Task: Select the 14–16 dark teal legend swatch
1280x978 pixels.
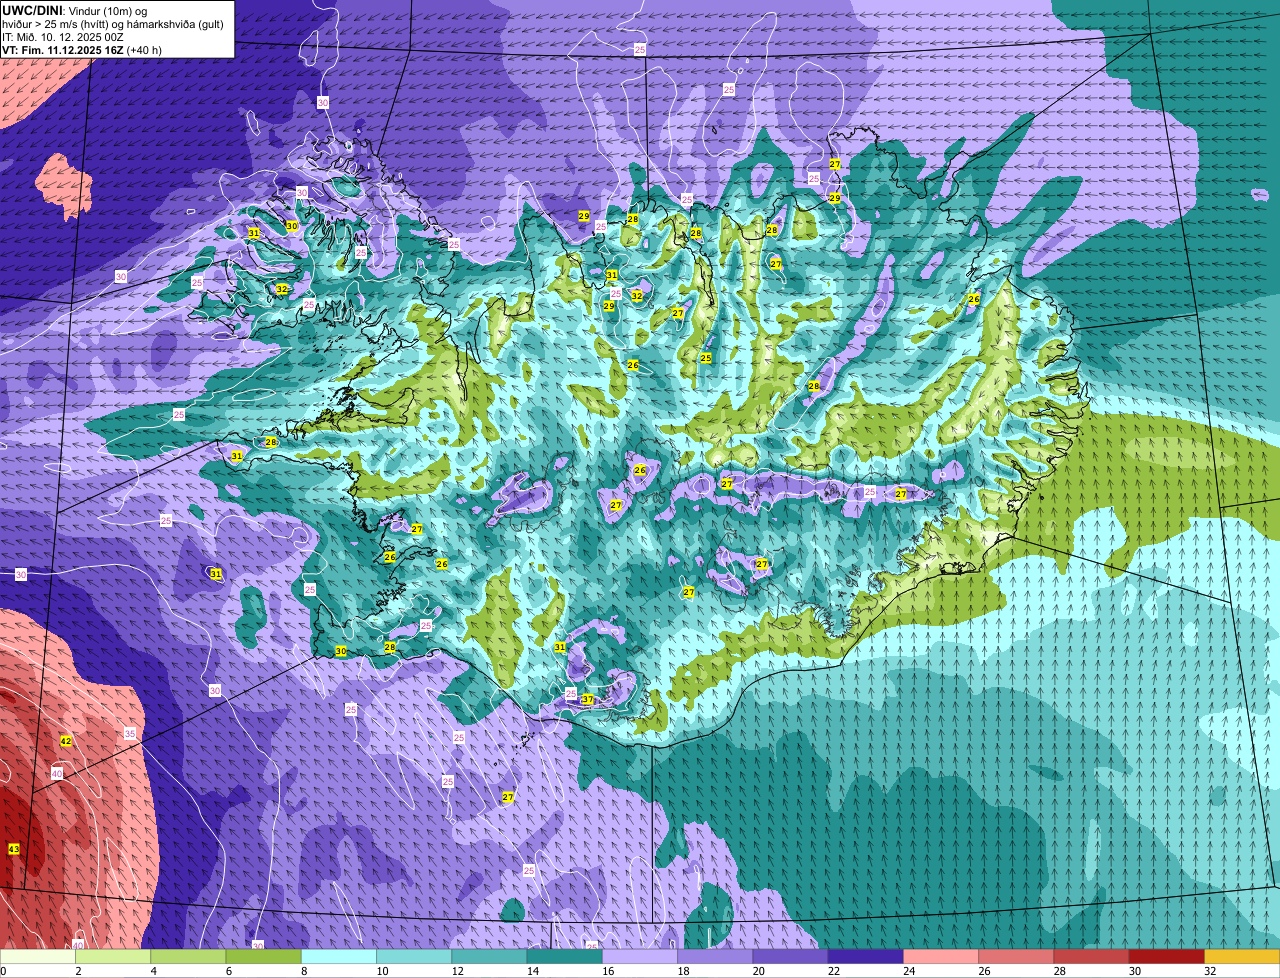Action: point(565,956)
